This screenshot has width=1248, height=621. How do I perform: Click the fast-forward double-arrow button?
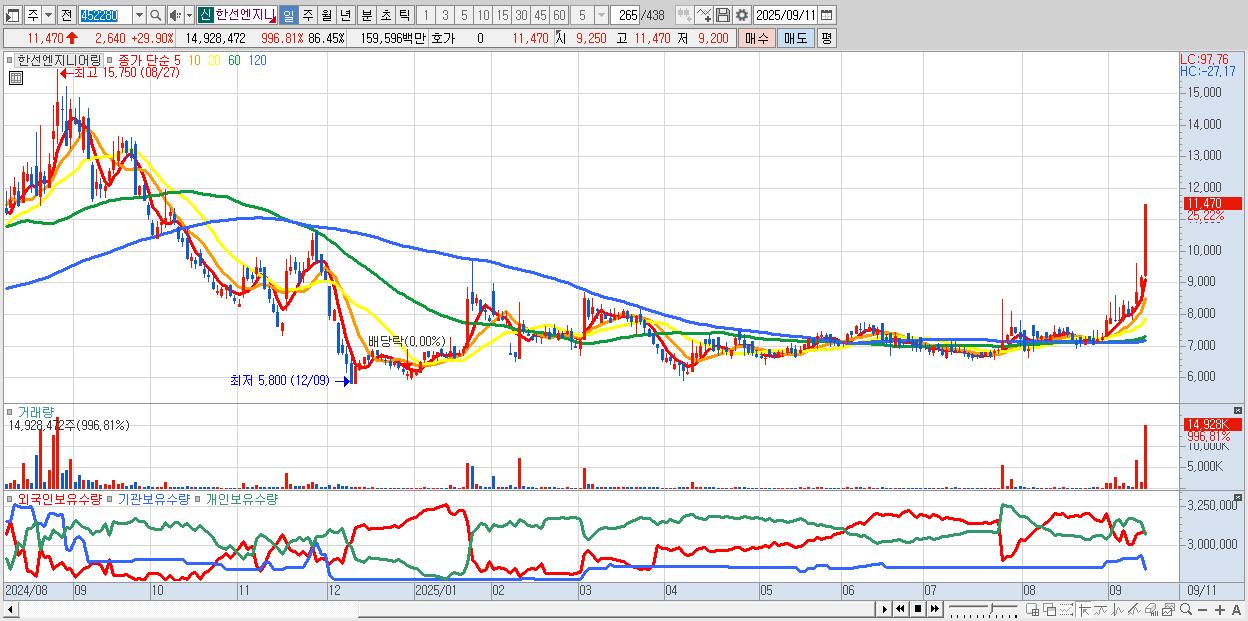click(x=934, y=609)
